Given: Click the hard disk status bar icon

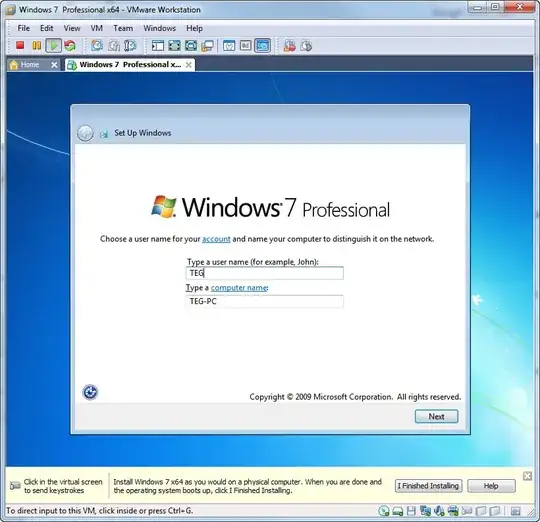Looking at the screenshot, I should (x=397, y=511).
